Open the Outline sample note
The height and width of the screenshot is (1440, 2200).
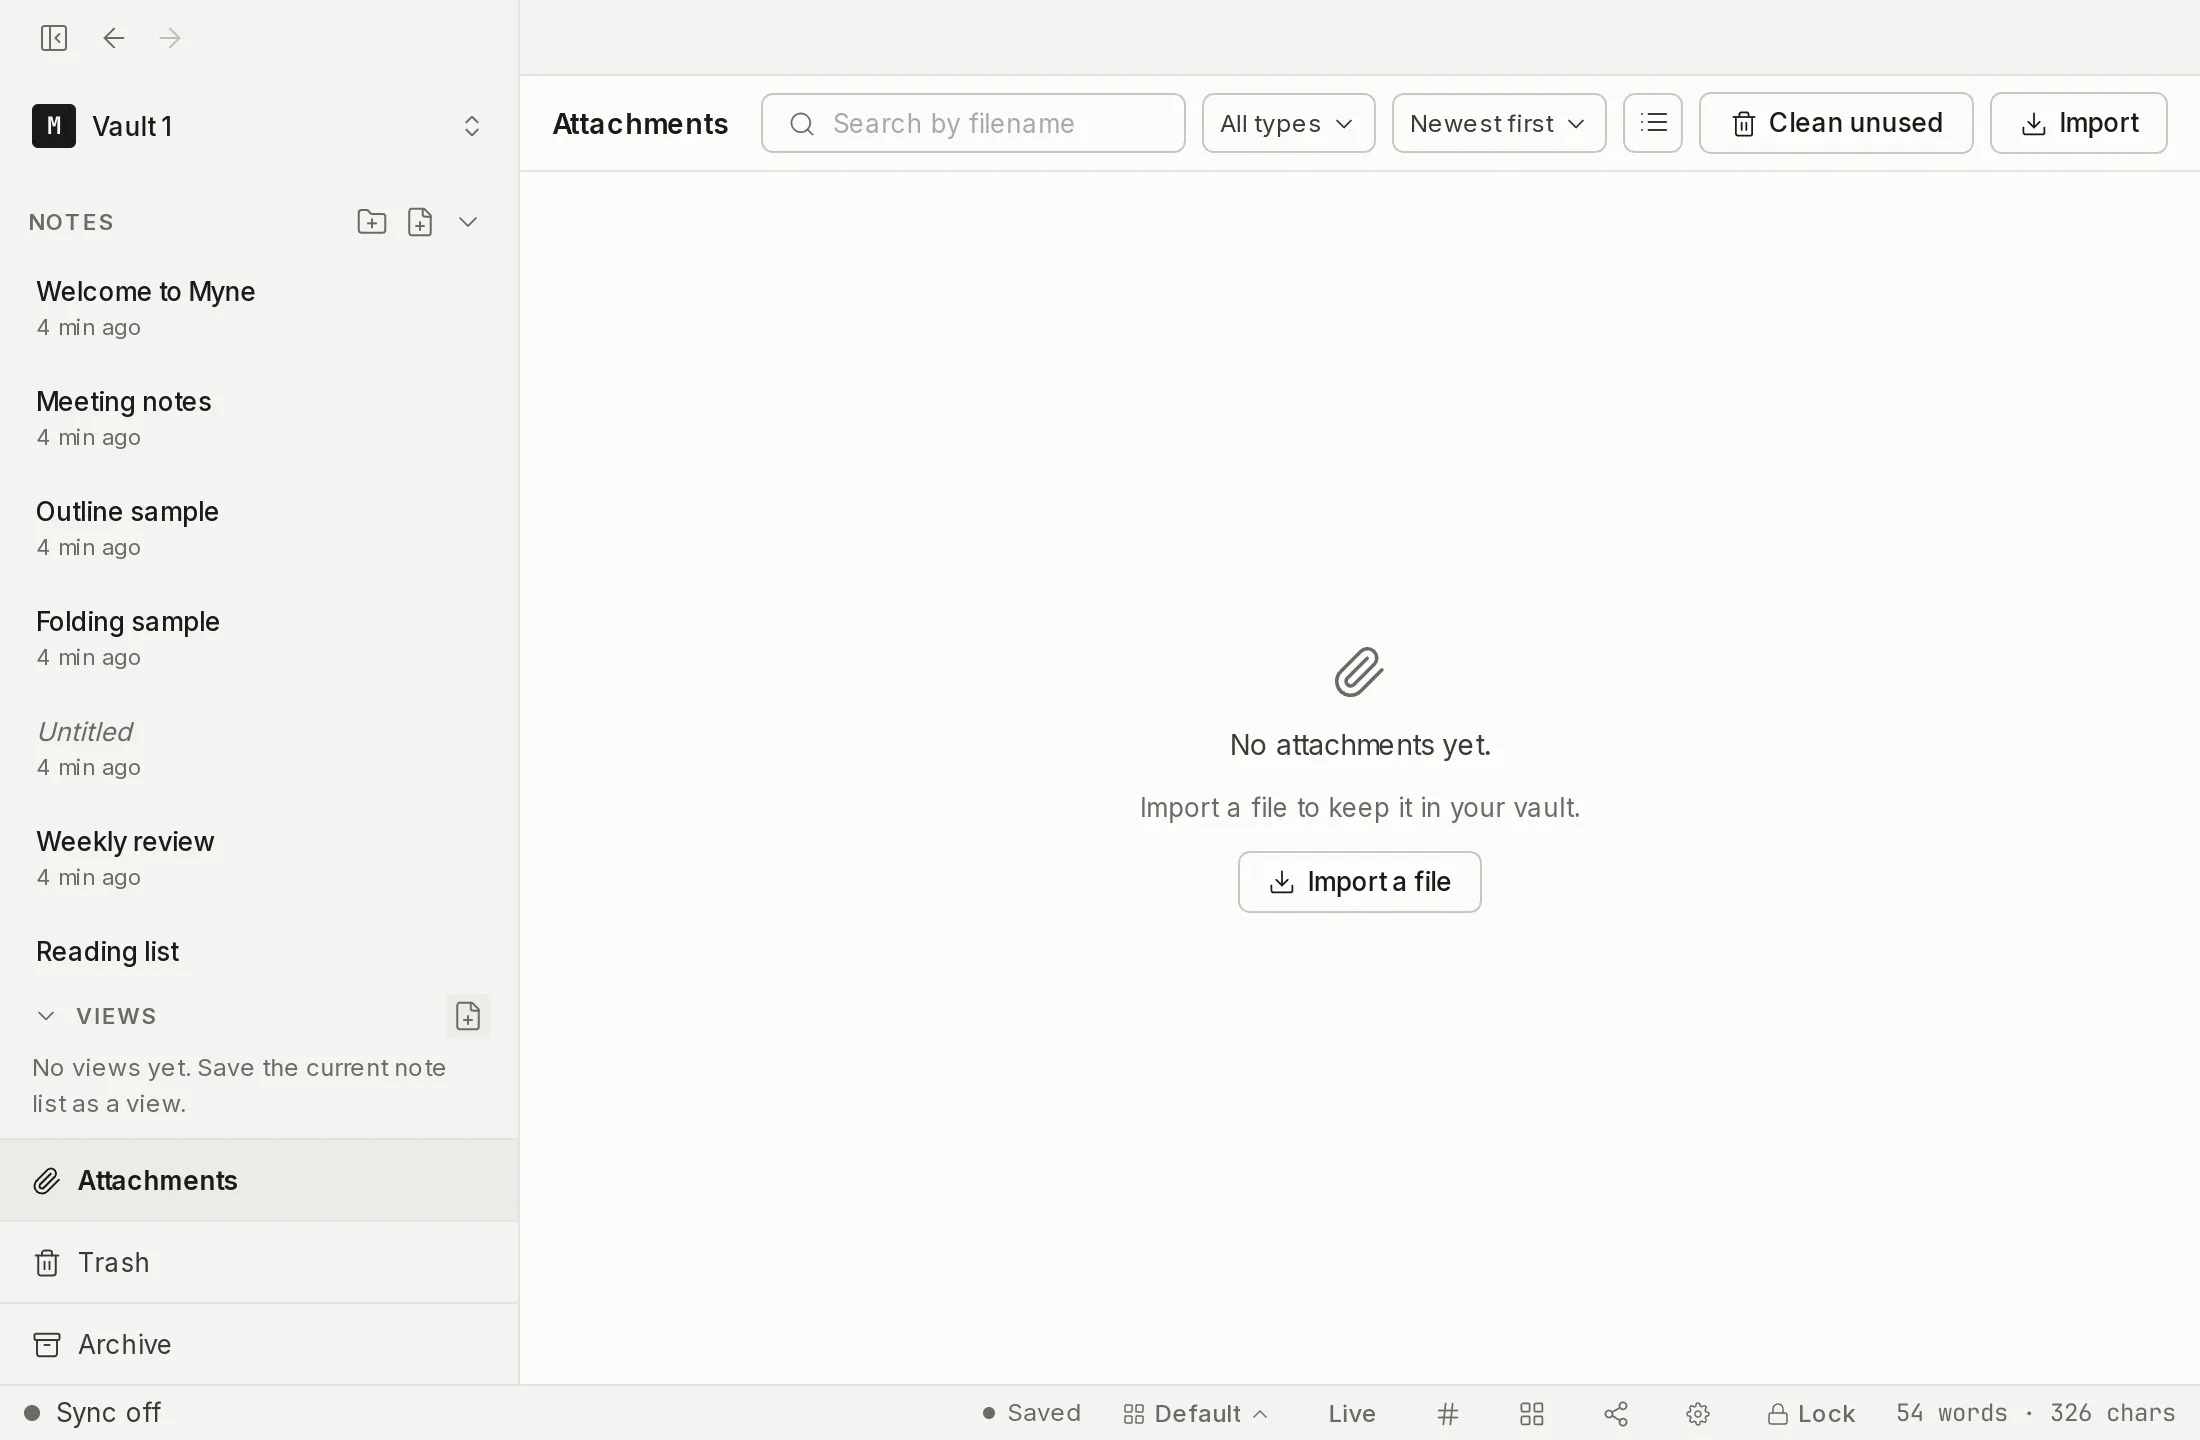[259, 528]
